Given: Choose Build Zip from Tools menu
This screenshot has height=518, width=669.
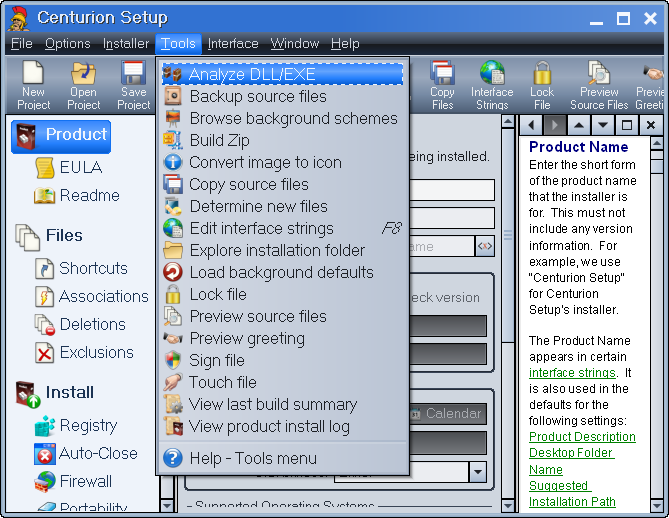Looking at the screenshot, I should 282,140.
